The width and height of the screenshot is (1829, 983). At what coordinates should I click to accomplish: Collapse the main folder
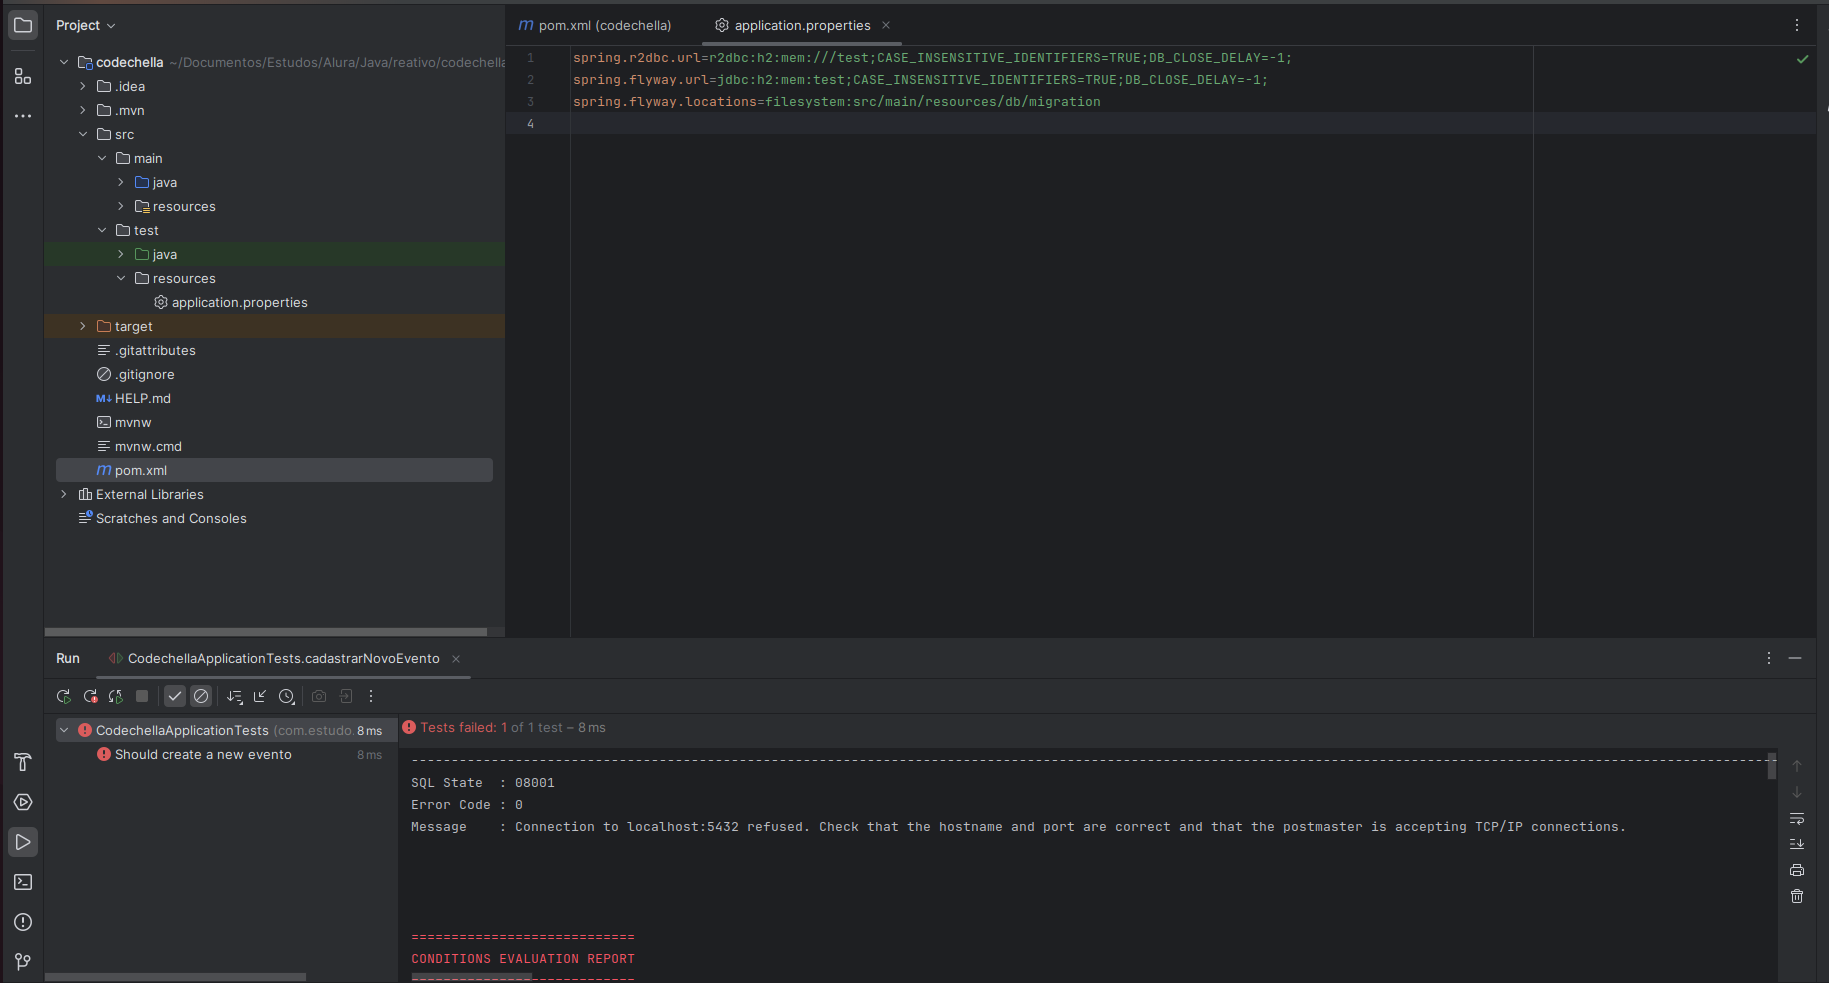pos(102,158)
